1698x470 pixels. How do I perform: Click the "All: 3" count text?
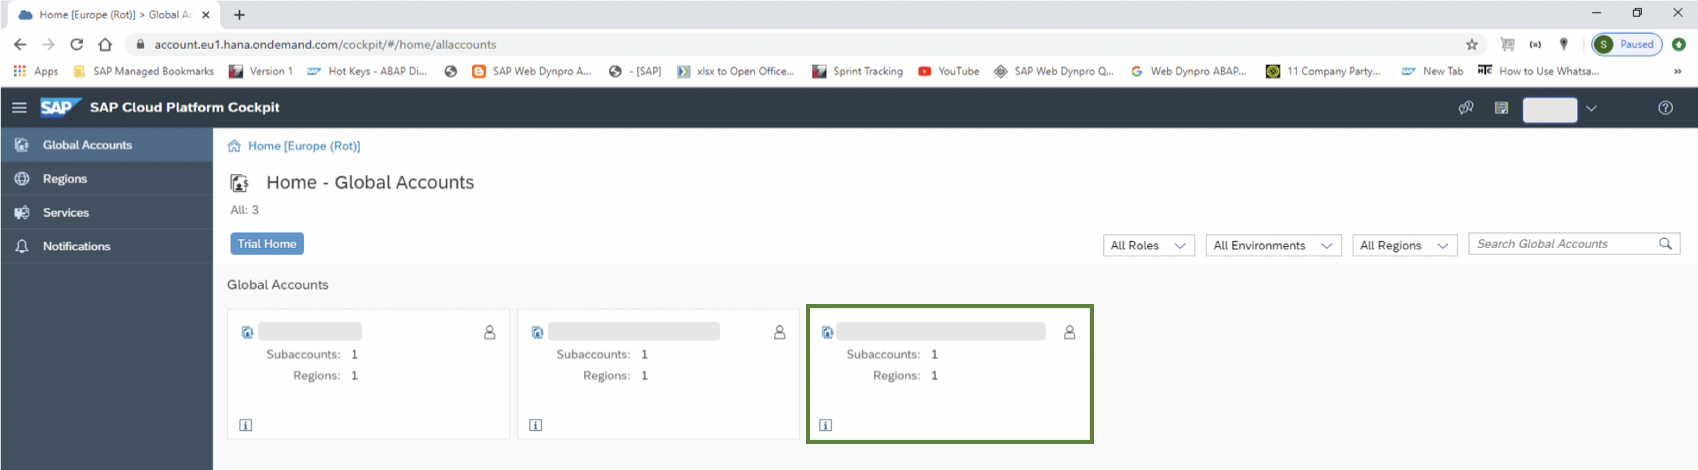(x=245, y=210)
